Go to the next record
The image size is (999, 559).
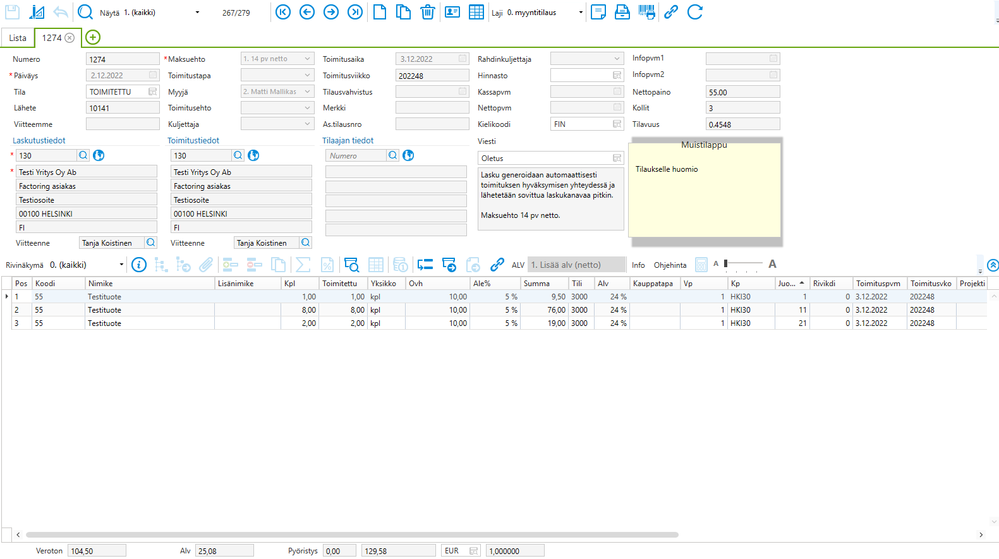click(x=331, y=11)
